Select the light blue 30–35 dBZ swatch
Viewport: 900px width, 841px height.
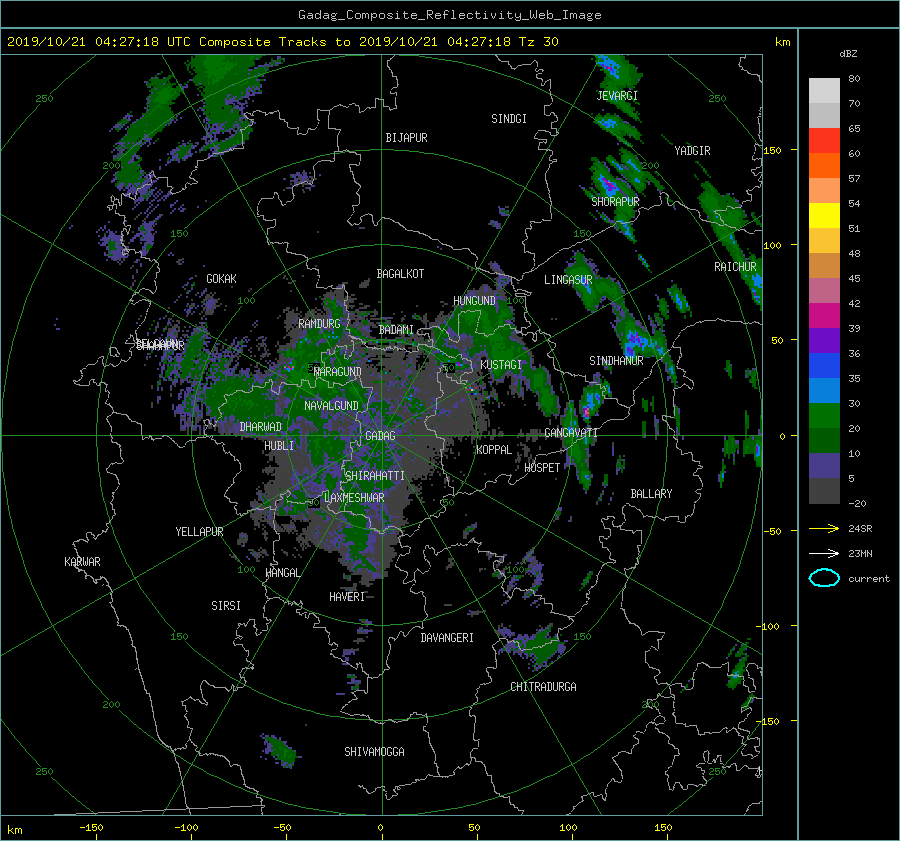(x=824, y=391)
